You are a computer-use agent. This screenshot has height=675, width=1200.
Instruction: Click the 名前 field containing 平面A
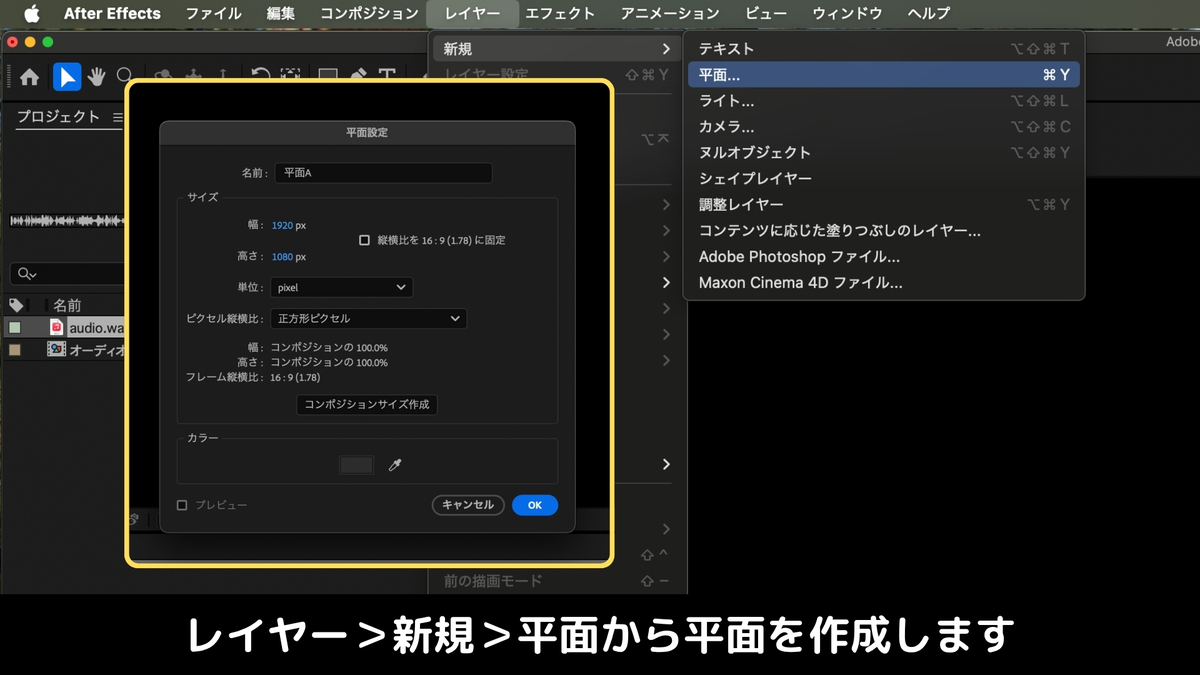[x=383, y=172]
